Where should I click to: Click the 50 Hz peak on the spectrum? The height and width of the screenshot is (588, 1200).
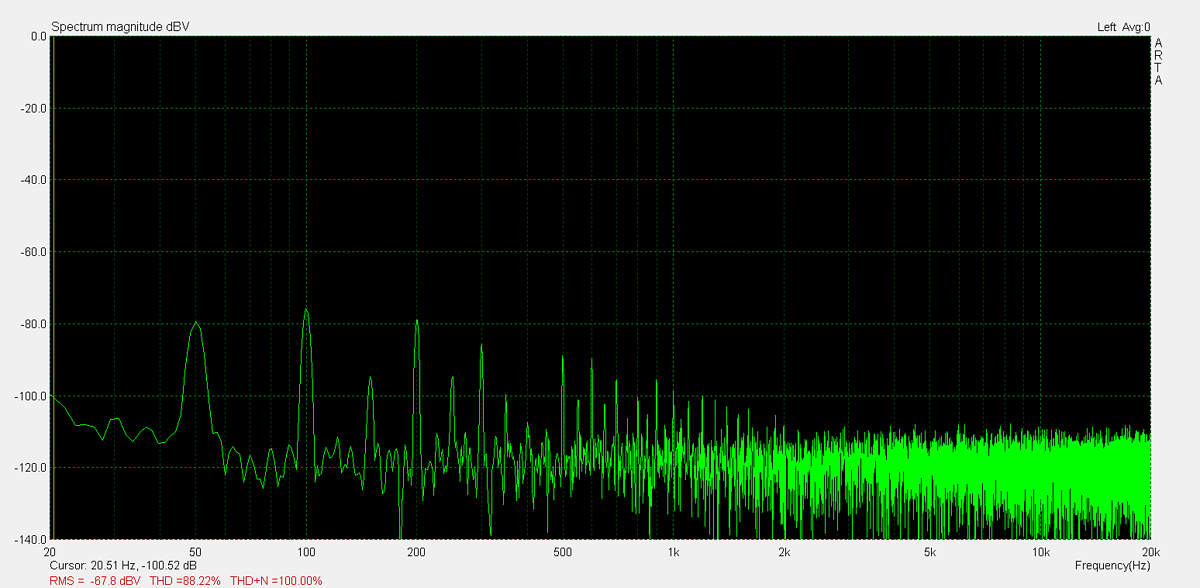pyautogui.click(x=196, y=323)
